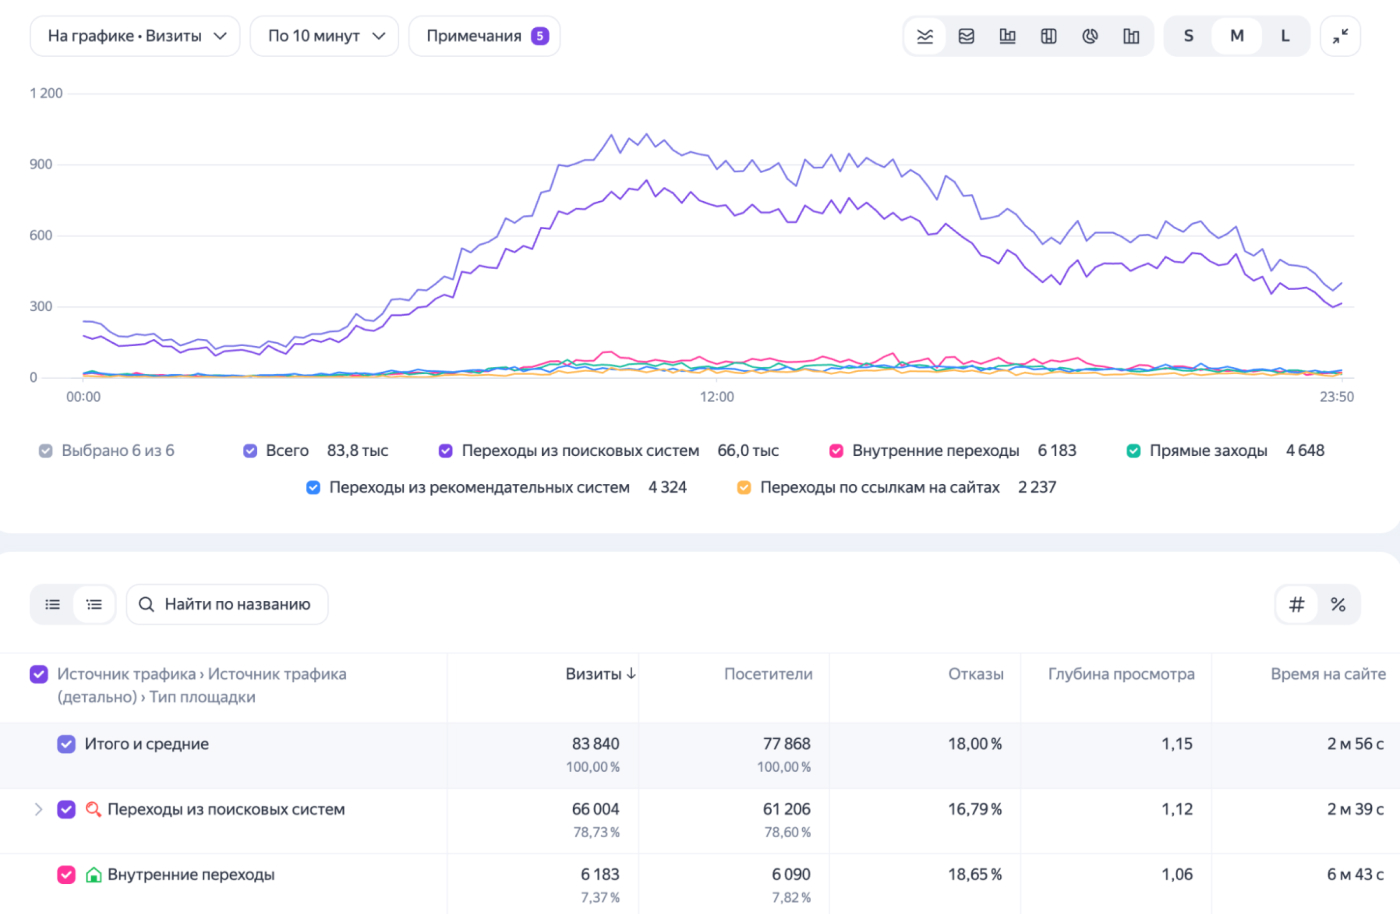Image resolution: width=1400 pixels, height=914 pixels.
Task: Open the 'На графике · Визиты' dropdown
Action: tap(135, 36)
